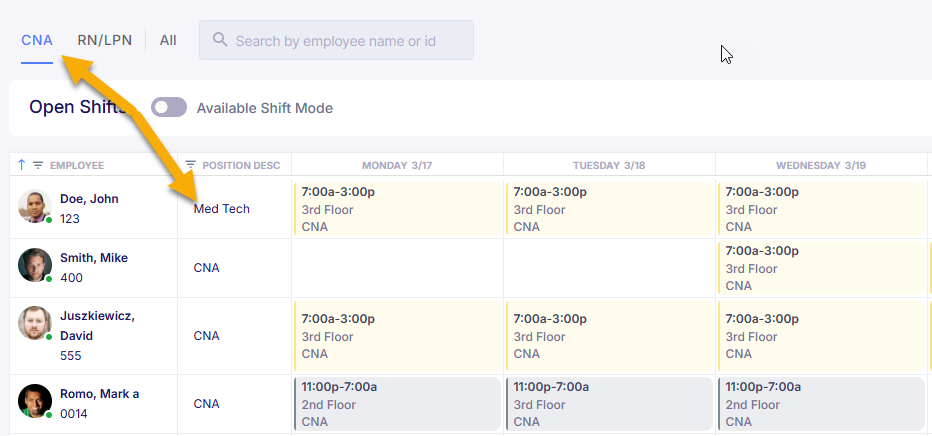
Task: Click Mike Smith's empty Monday shift cell
Action: [398, 268]
